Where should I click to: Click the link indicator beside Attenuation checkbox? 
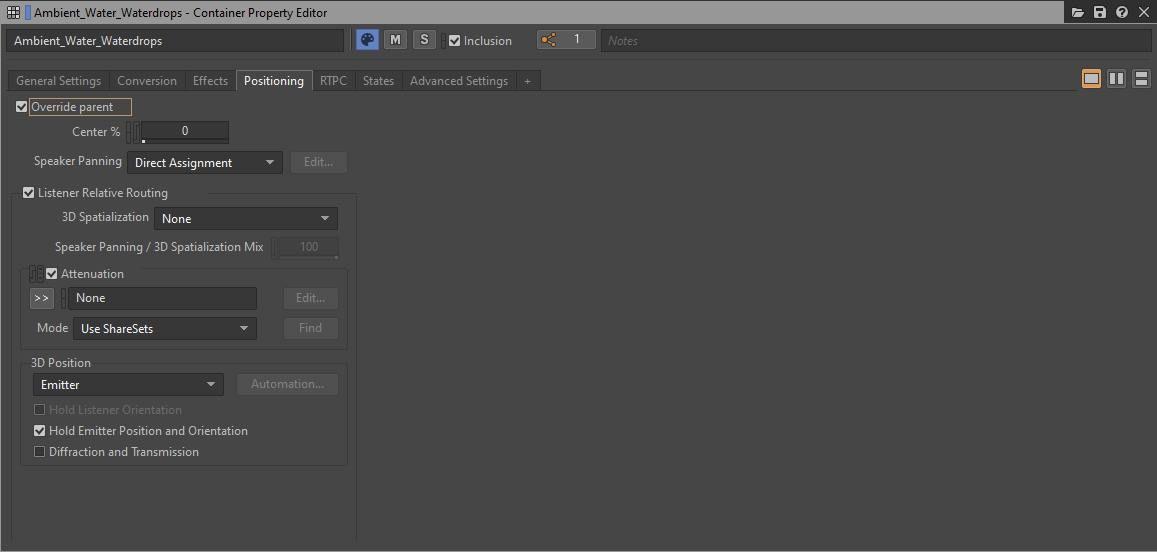(x=32, y=274)
